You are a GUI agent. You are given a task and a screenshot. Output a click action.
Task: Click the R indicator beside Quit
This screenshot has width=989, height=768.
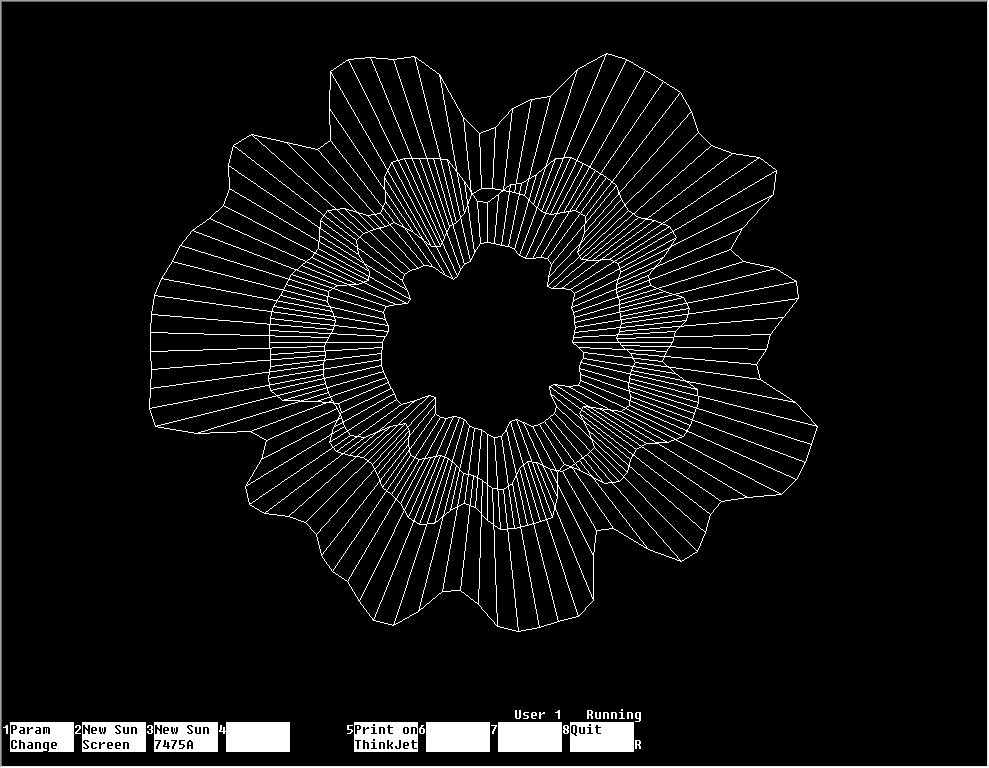click(638, 745)
